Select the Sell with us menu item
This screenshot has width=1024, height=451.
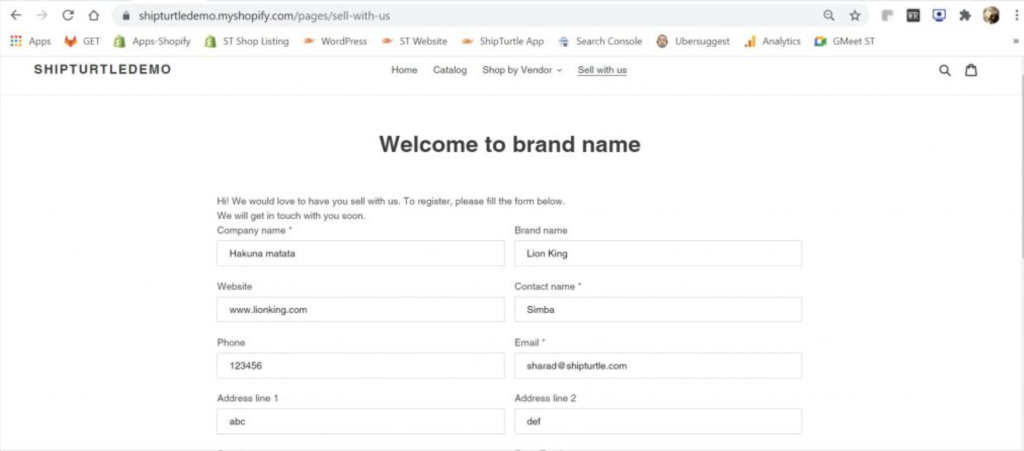point(602,70)
